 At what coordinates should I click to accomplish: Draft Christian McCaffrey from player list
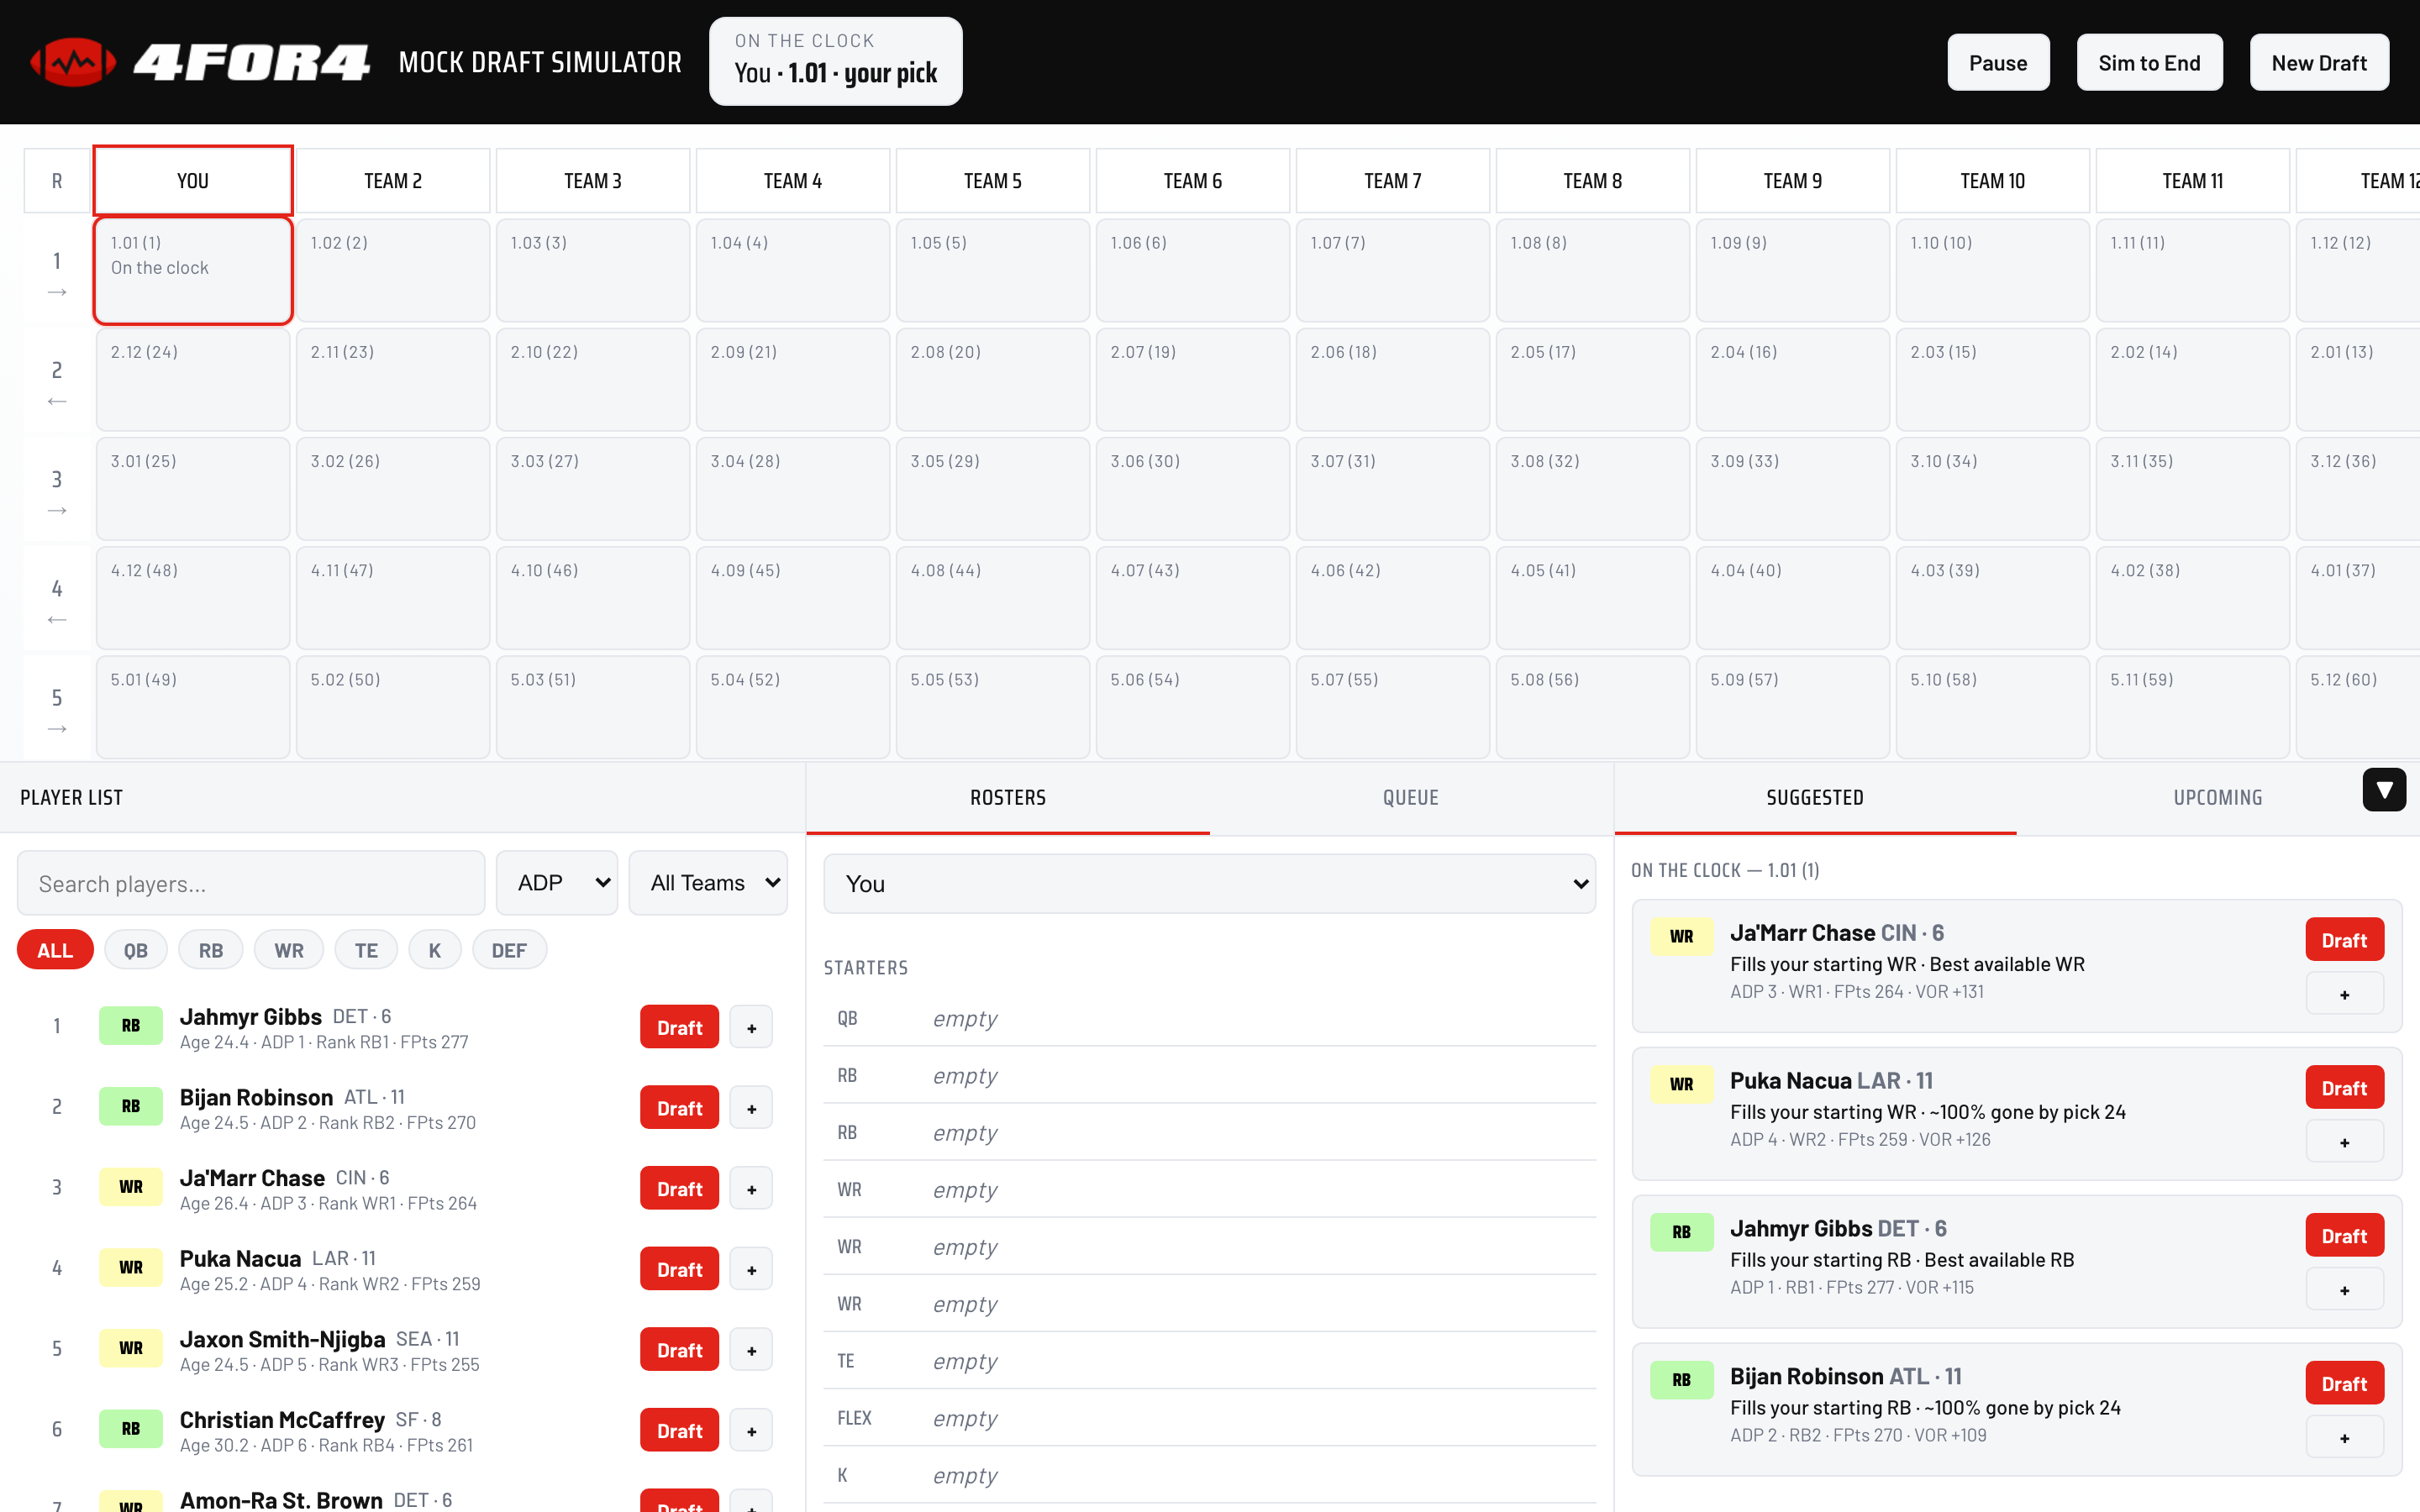[679, 1431]
